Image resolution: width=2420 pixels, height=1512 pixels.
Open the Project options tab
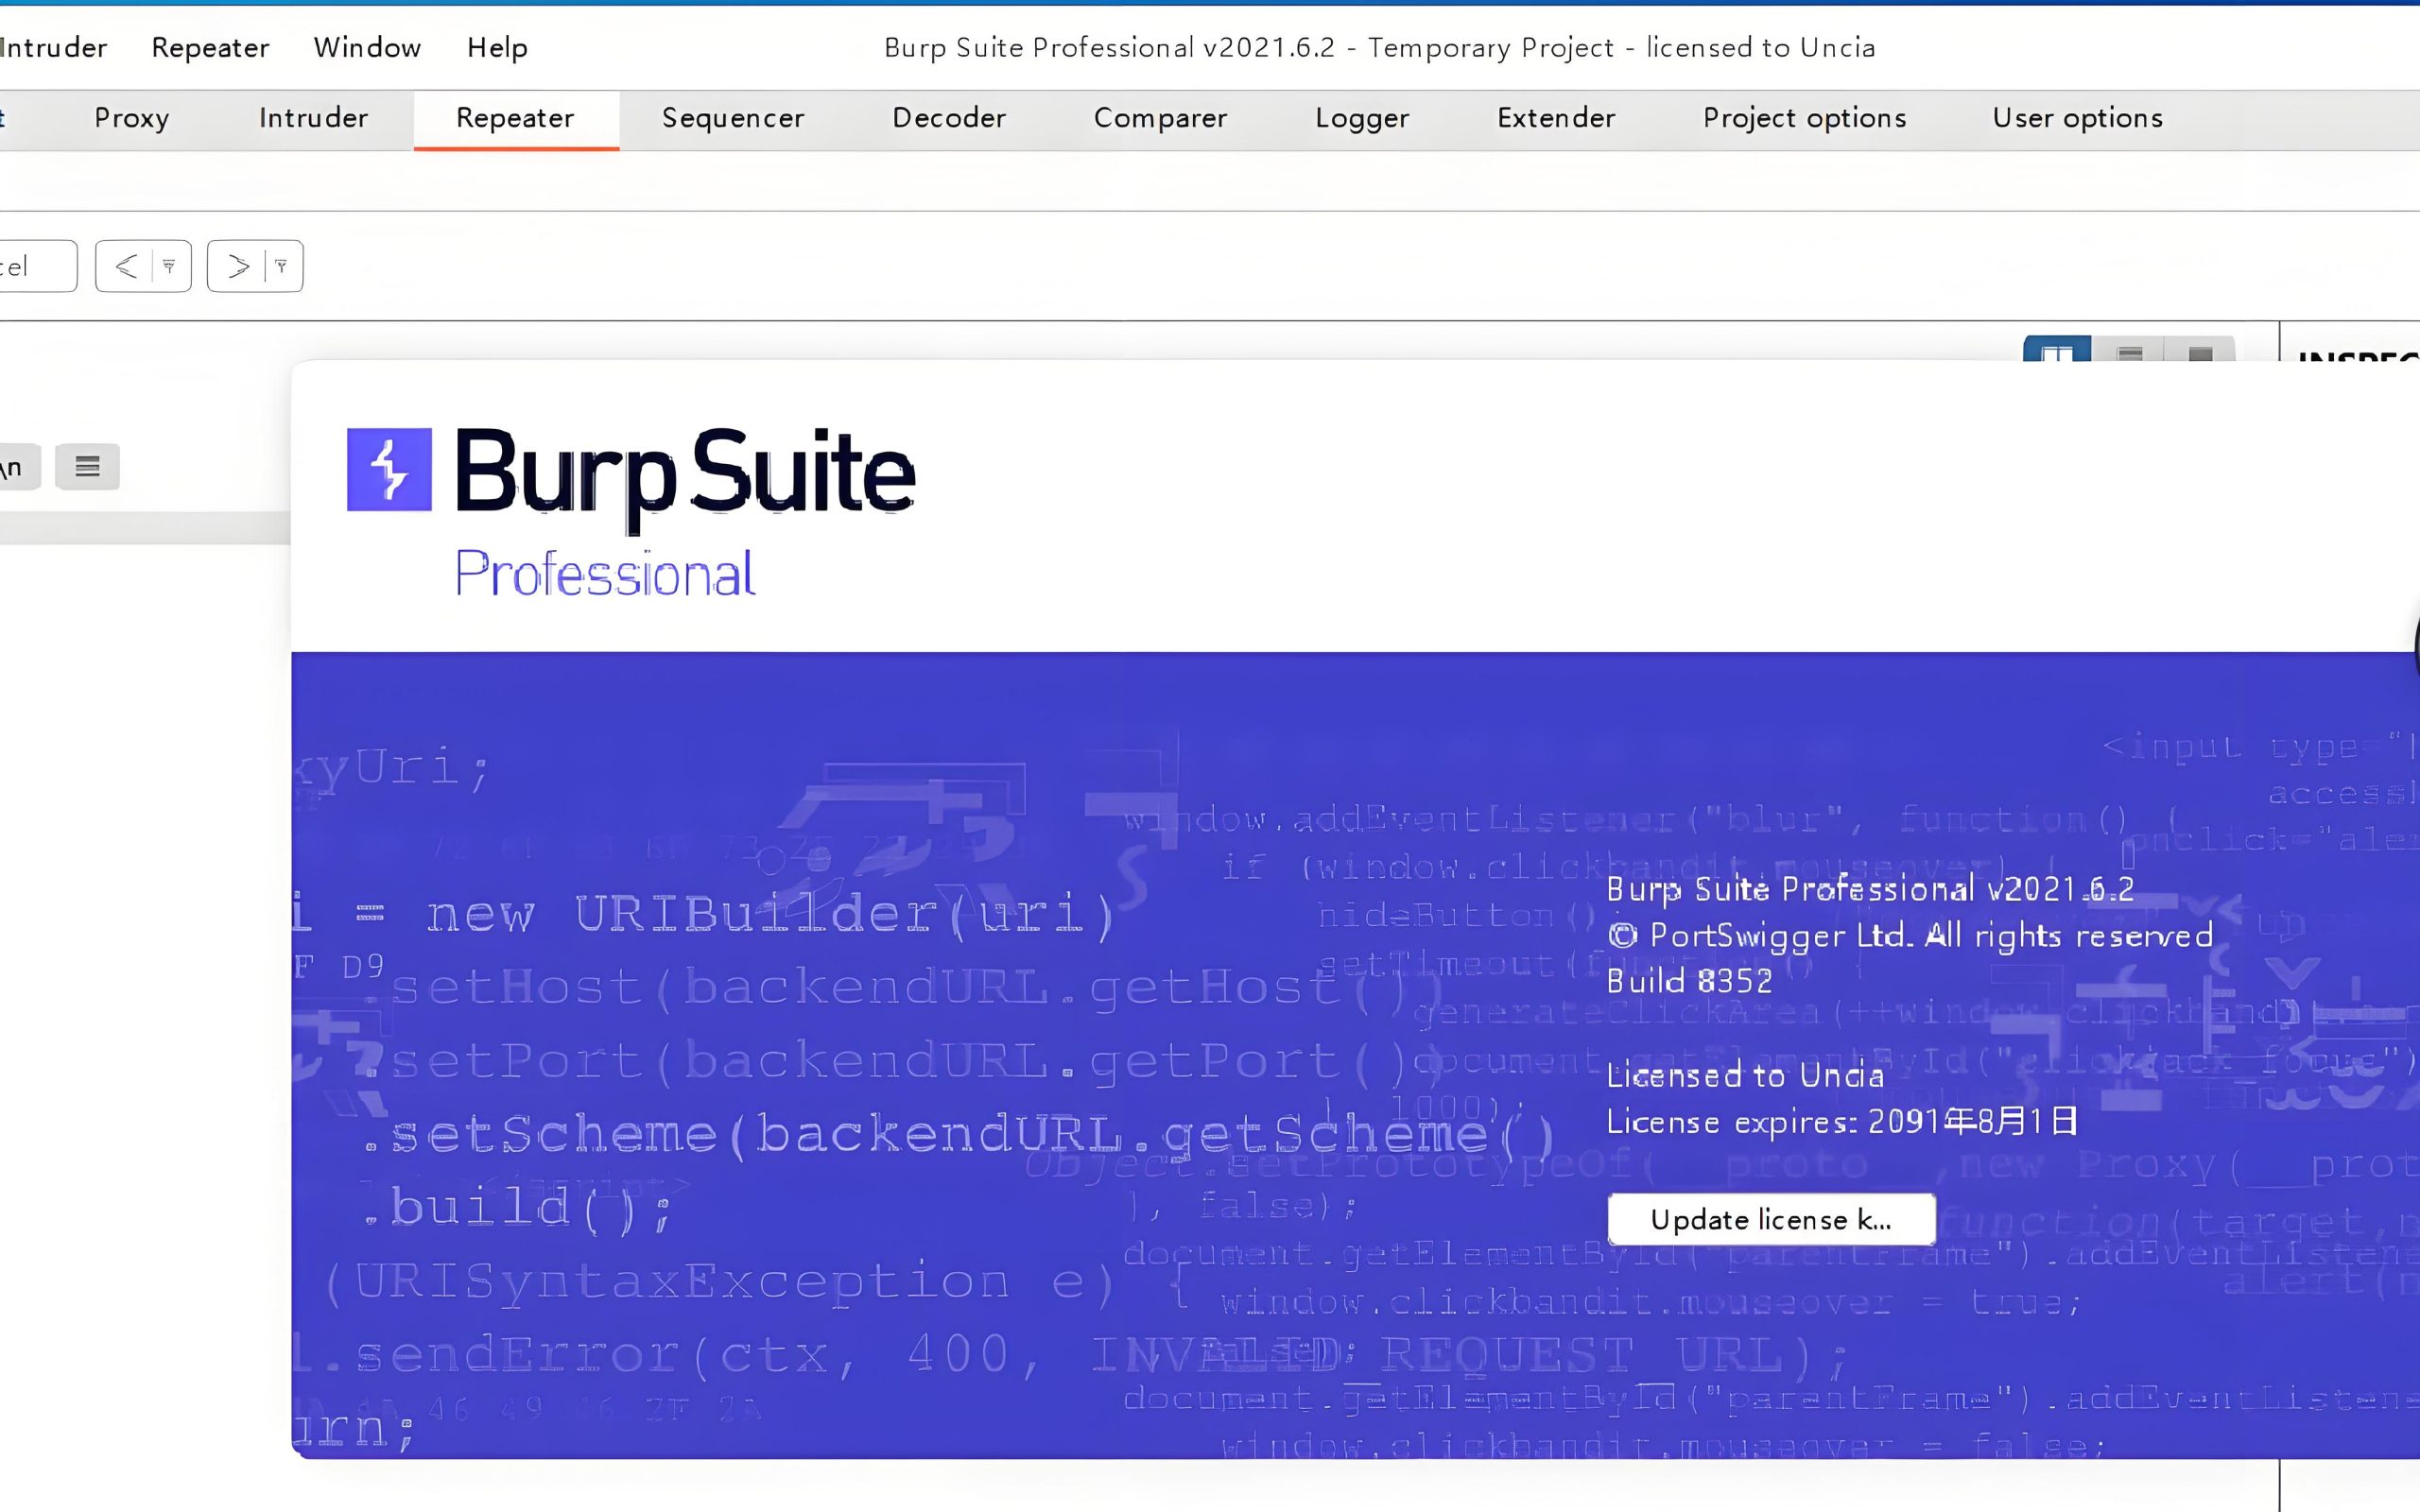coord(1803,118)
